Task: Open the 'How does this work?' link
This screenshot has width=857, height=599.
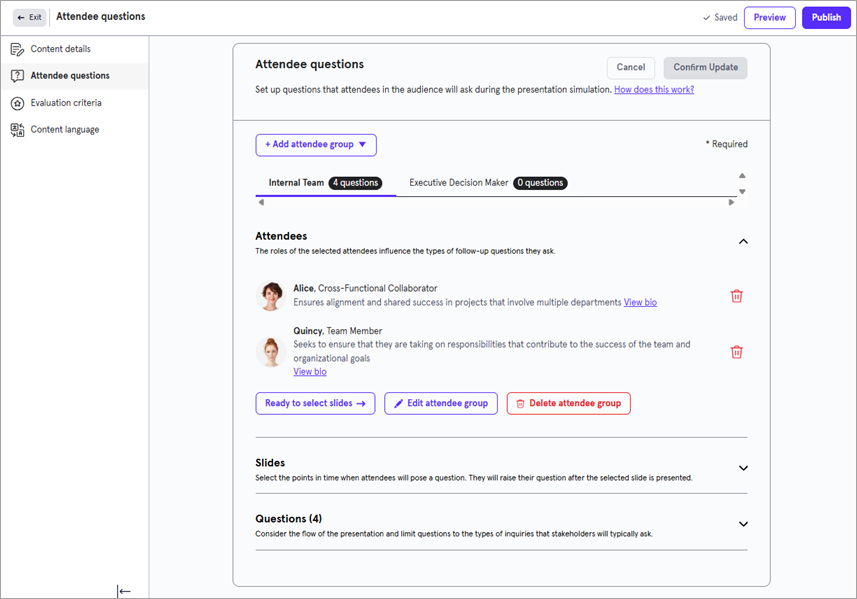Action: point(654,90)
